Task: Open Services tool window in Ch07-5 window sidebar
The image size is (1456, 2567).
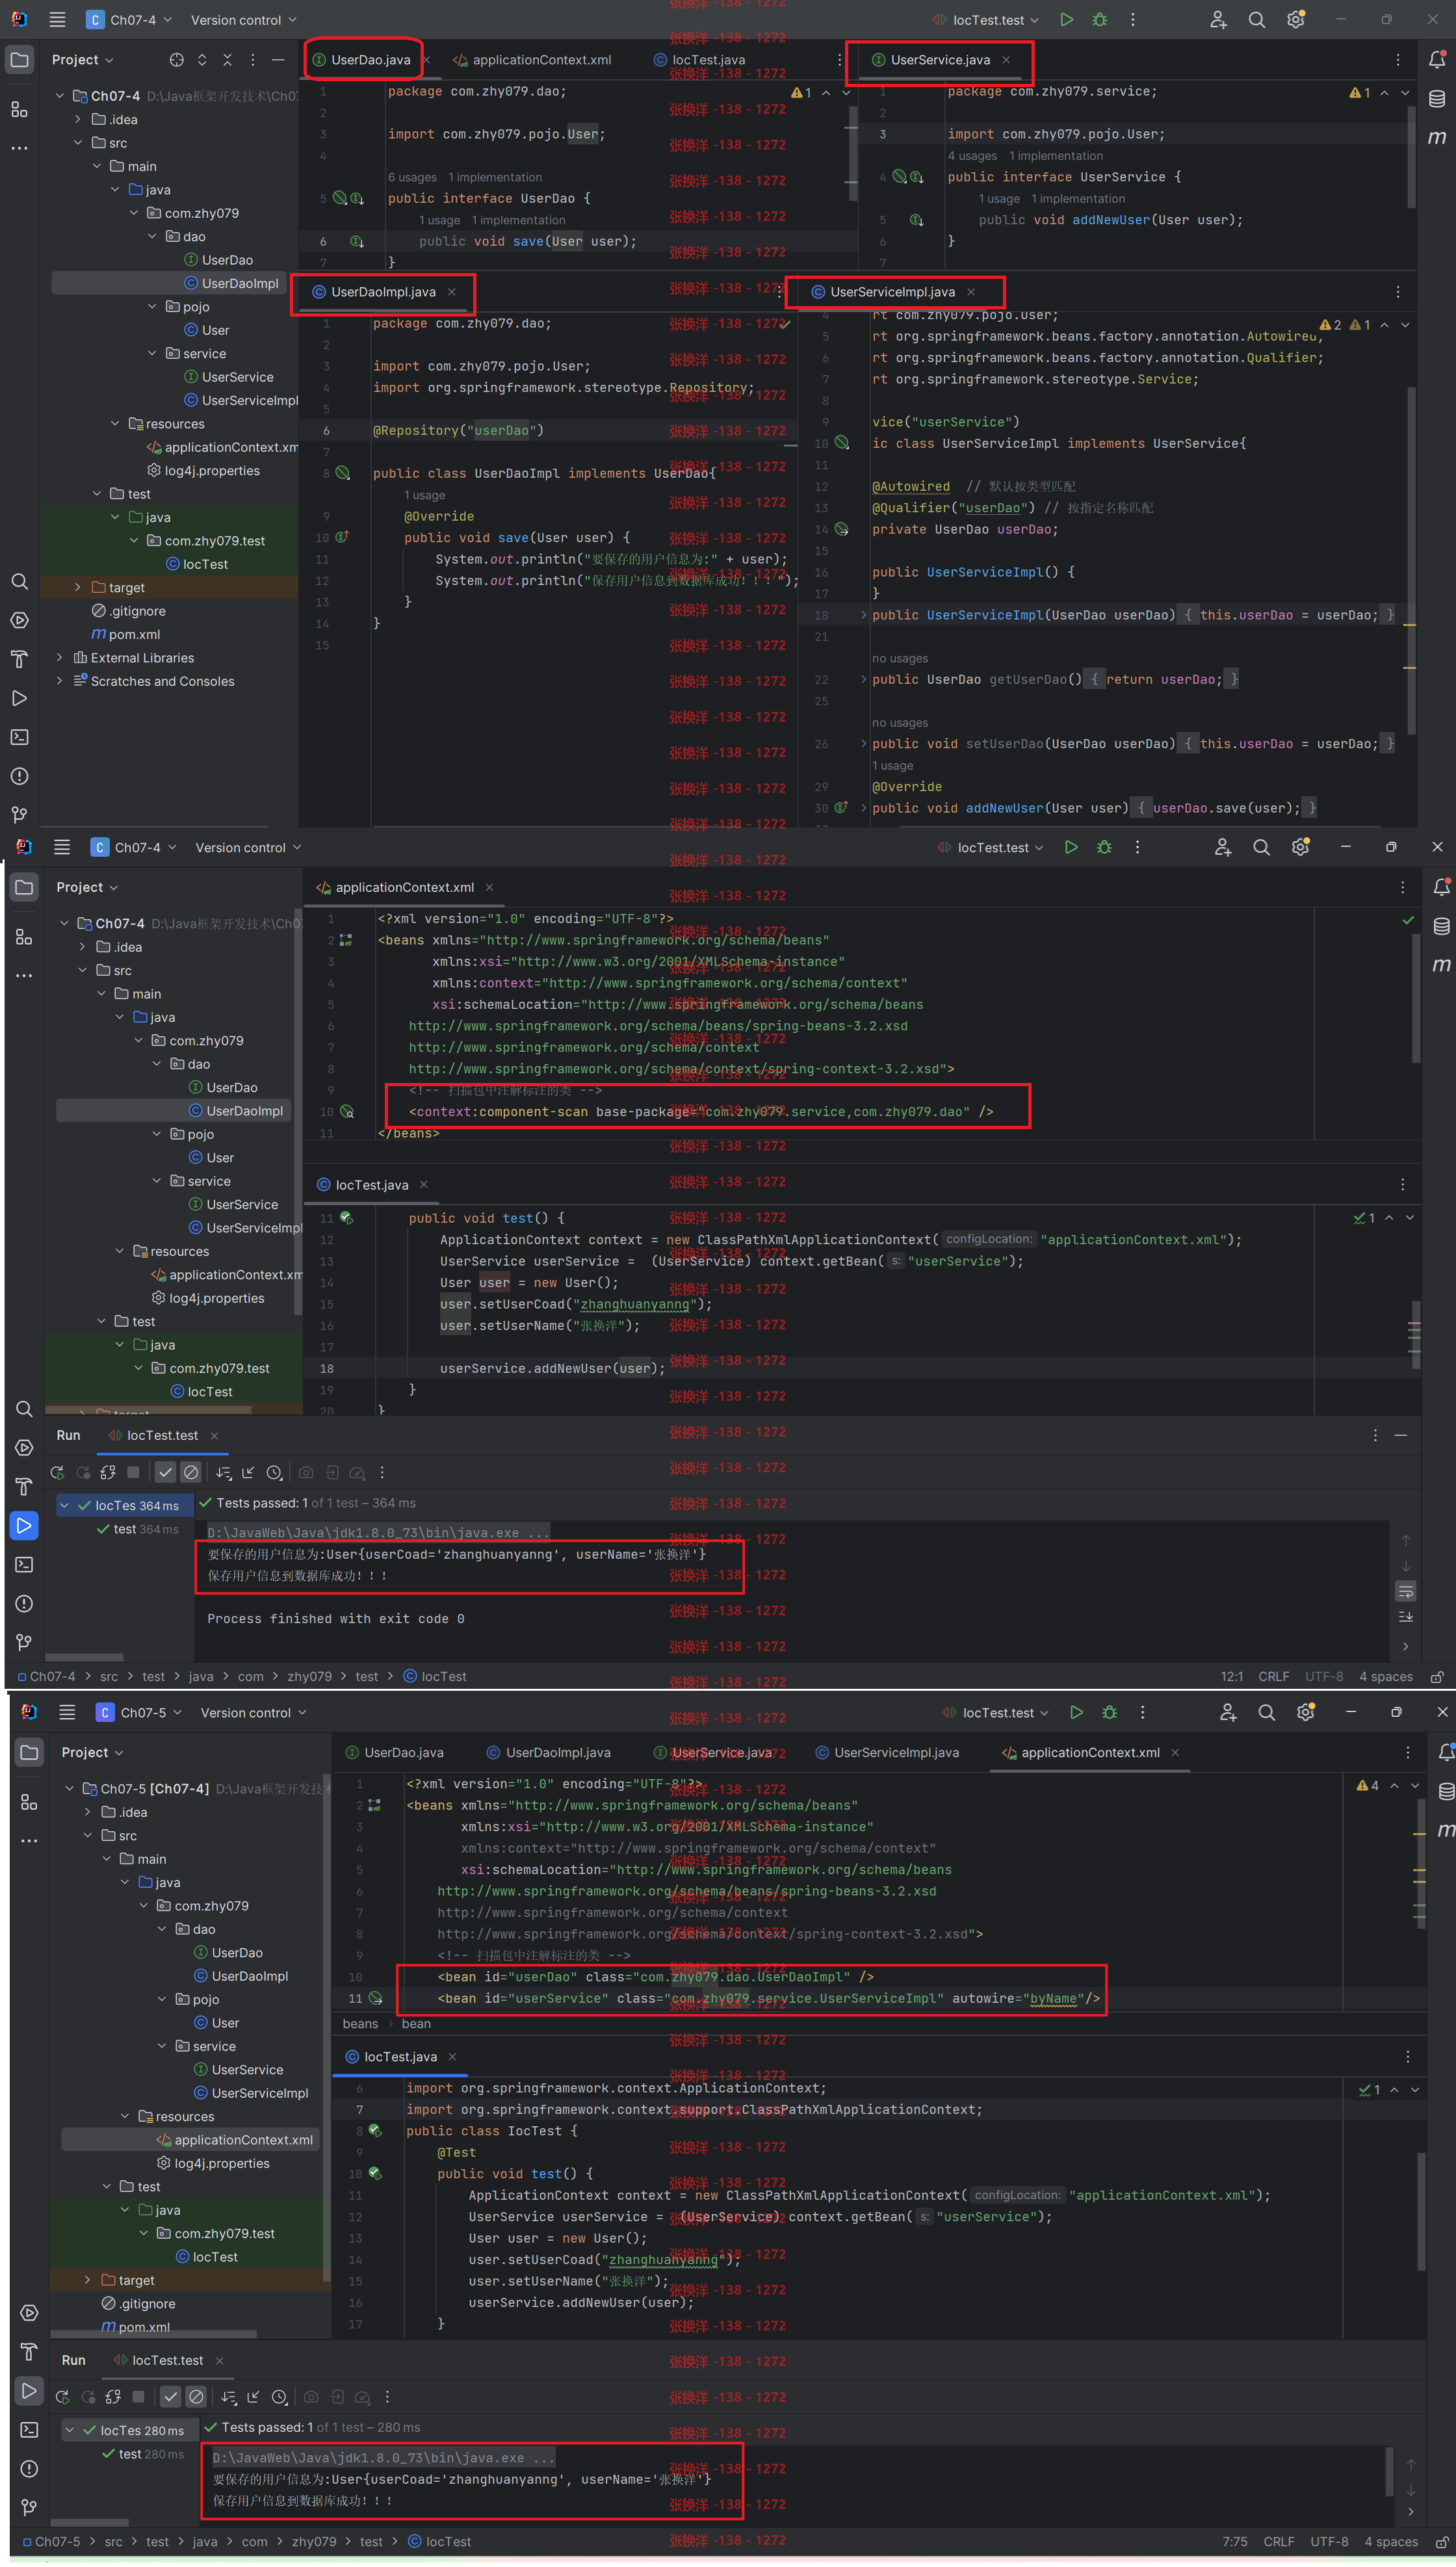Action: point(29,2312)
